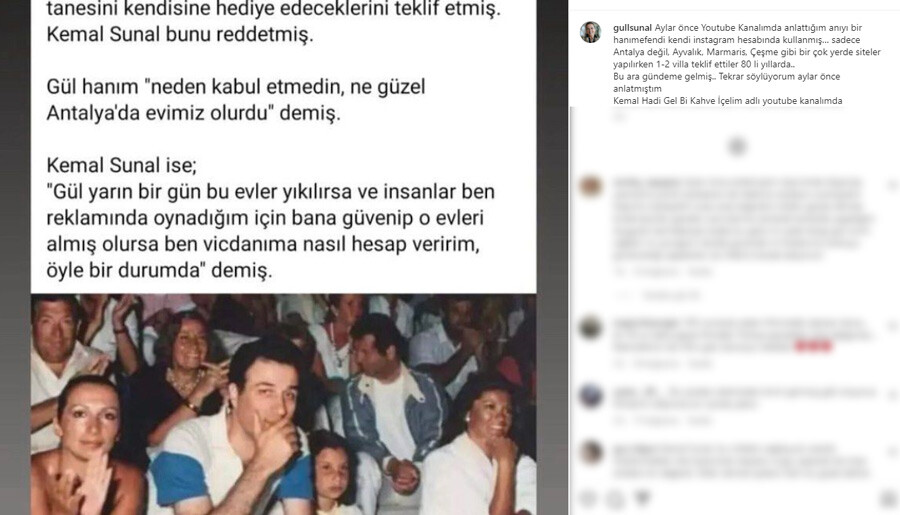Reply to the second comment
900x515 pixels.
(x=700, y=363)
